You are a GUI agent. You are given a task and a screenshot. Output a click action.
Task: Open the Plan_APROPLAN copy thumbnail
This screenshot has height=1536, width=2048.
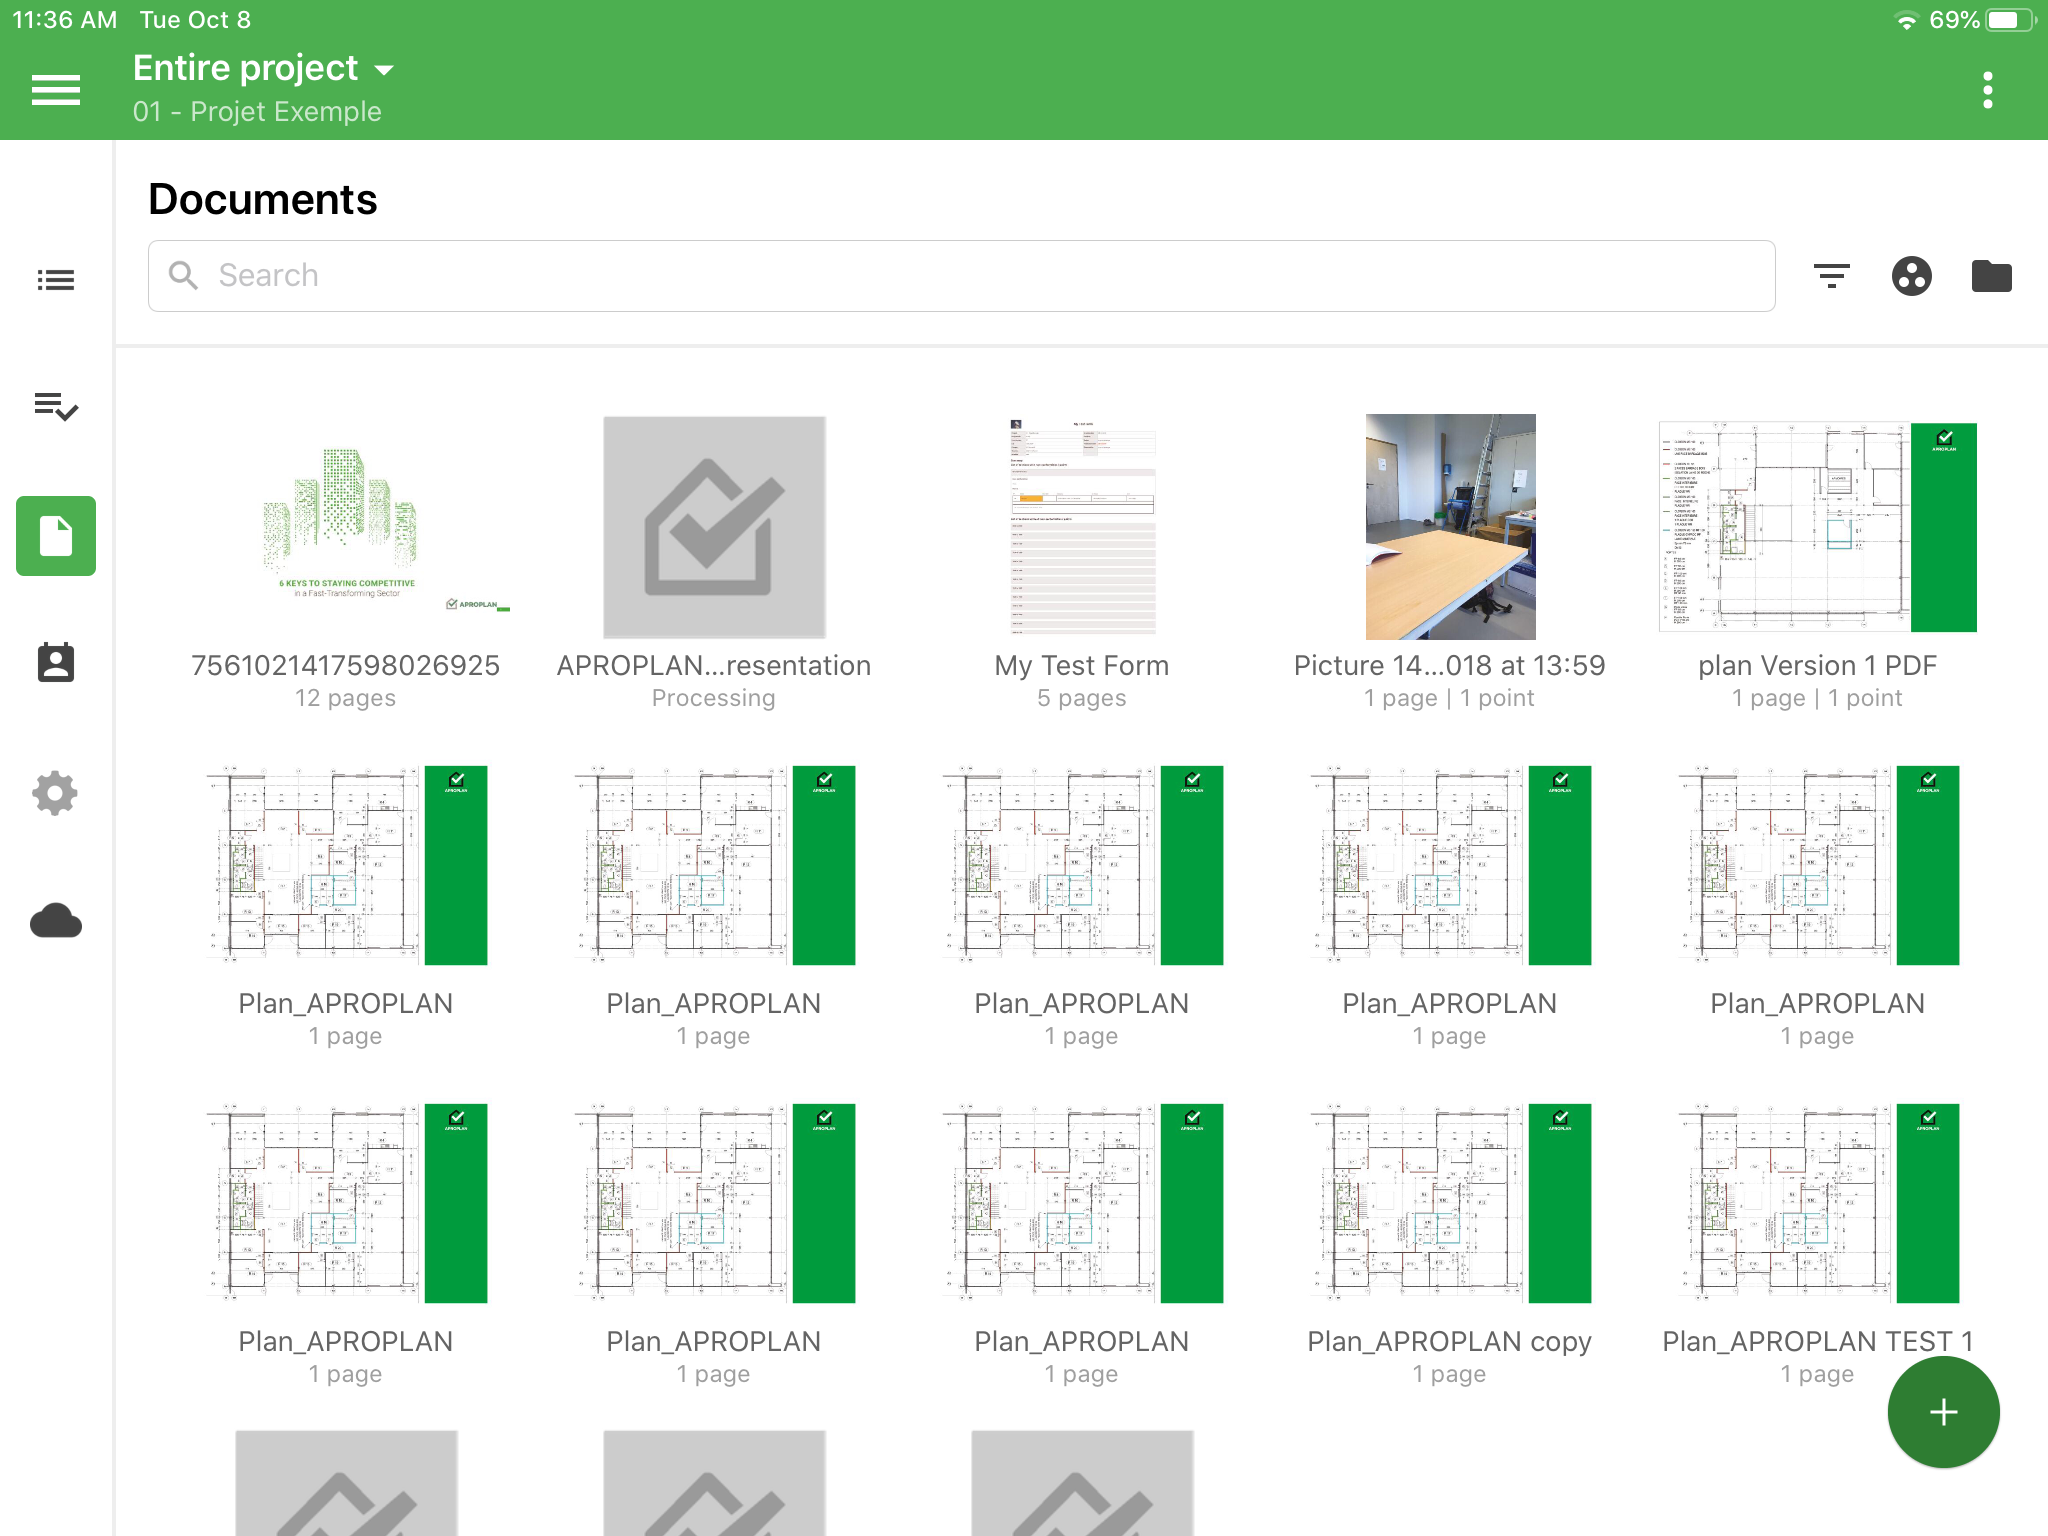(x=1450, y=1203)
